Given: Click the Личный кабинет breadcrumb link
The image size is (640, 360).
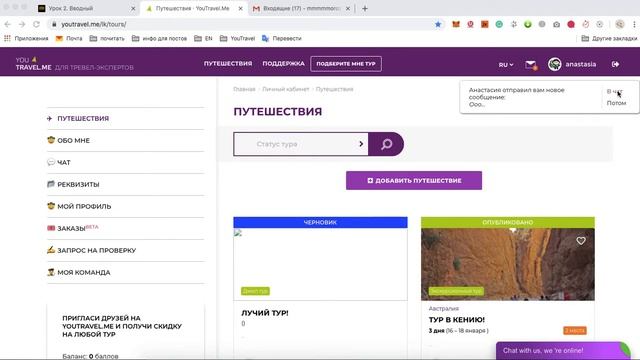Looking at the screenshot, I should pos(286,89).
